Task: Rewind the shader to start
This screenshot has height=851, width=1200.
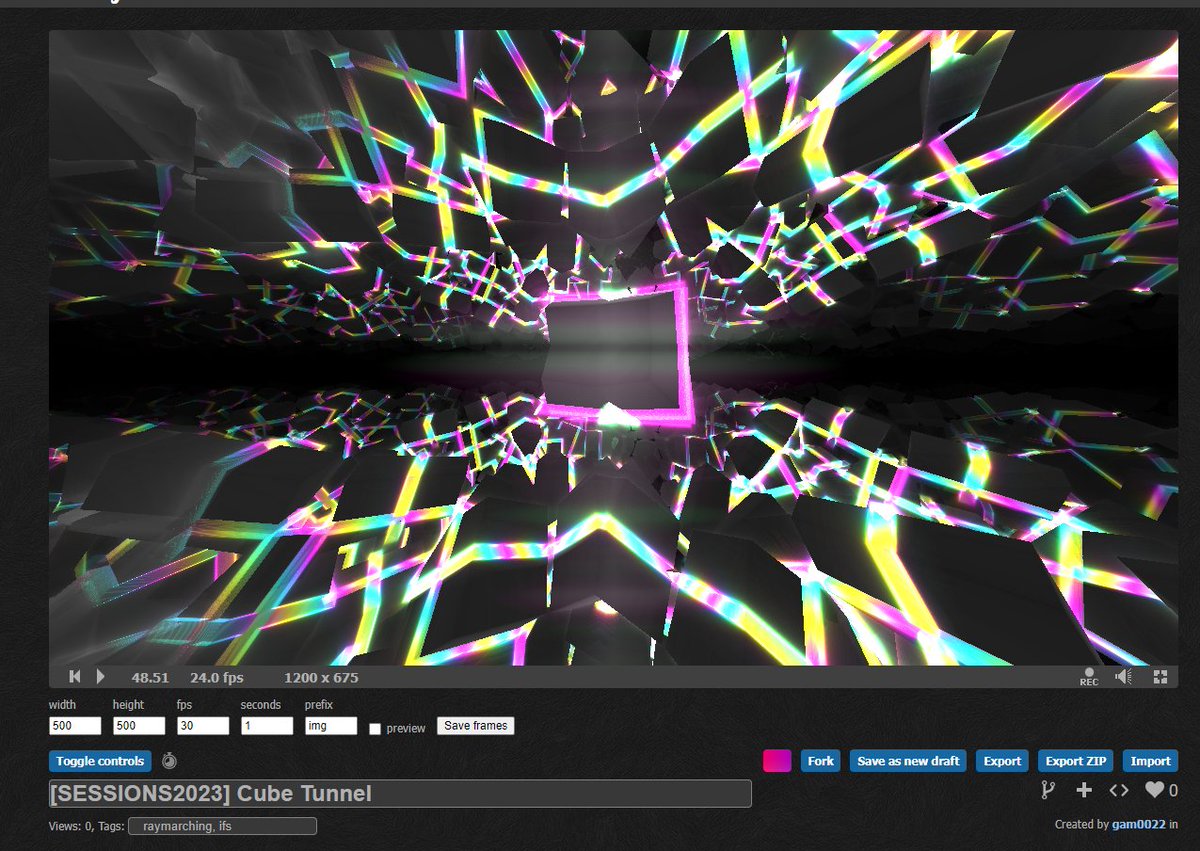Action: click(x=74, y=677)
